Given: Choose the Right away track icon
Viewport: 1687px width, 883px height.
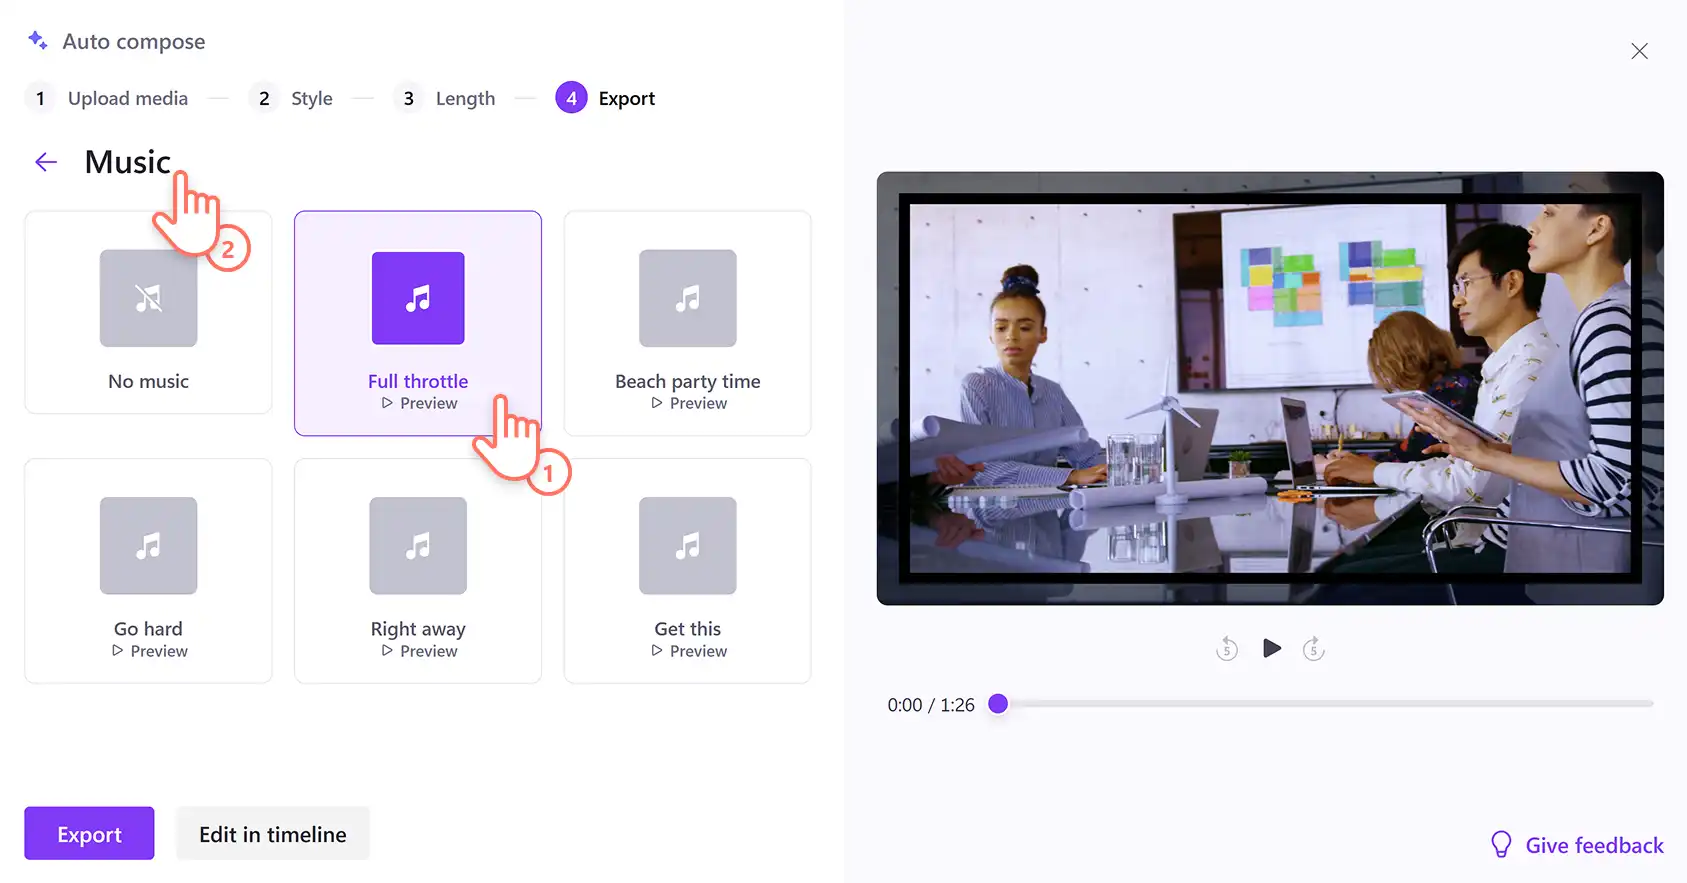Looking at the screenshot, I should point(418,546).
